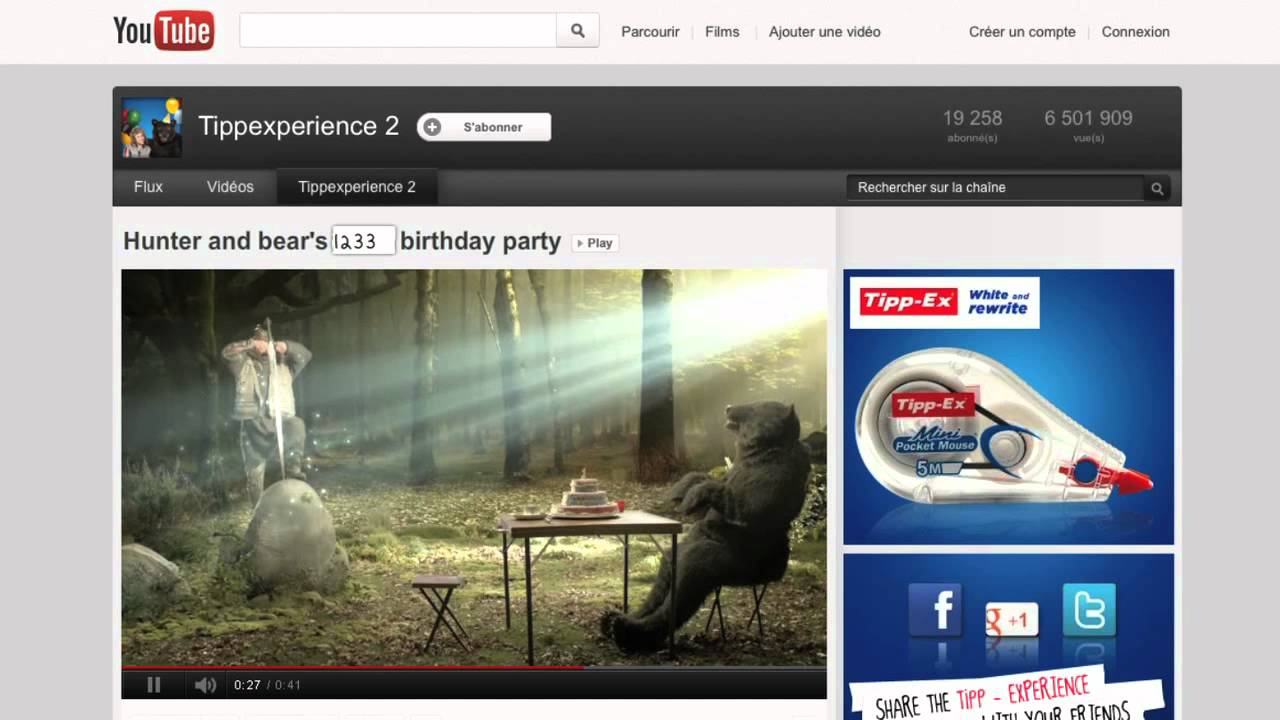Click the Google +1 icon
1280x720 pixels.
[x=1011, y=620]
